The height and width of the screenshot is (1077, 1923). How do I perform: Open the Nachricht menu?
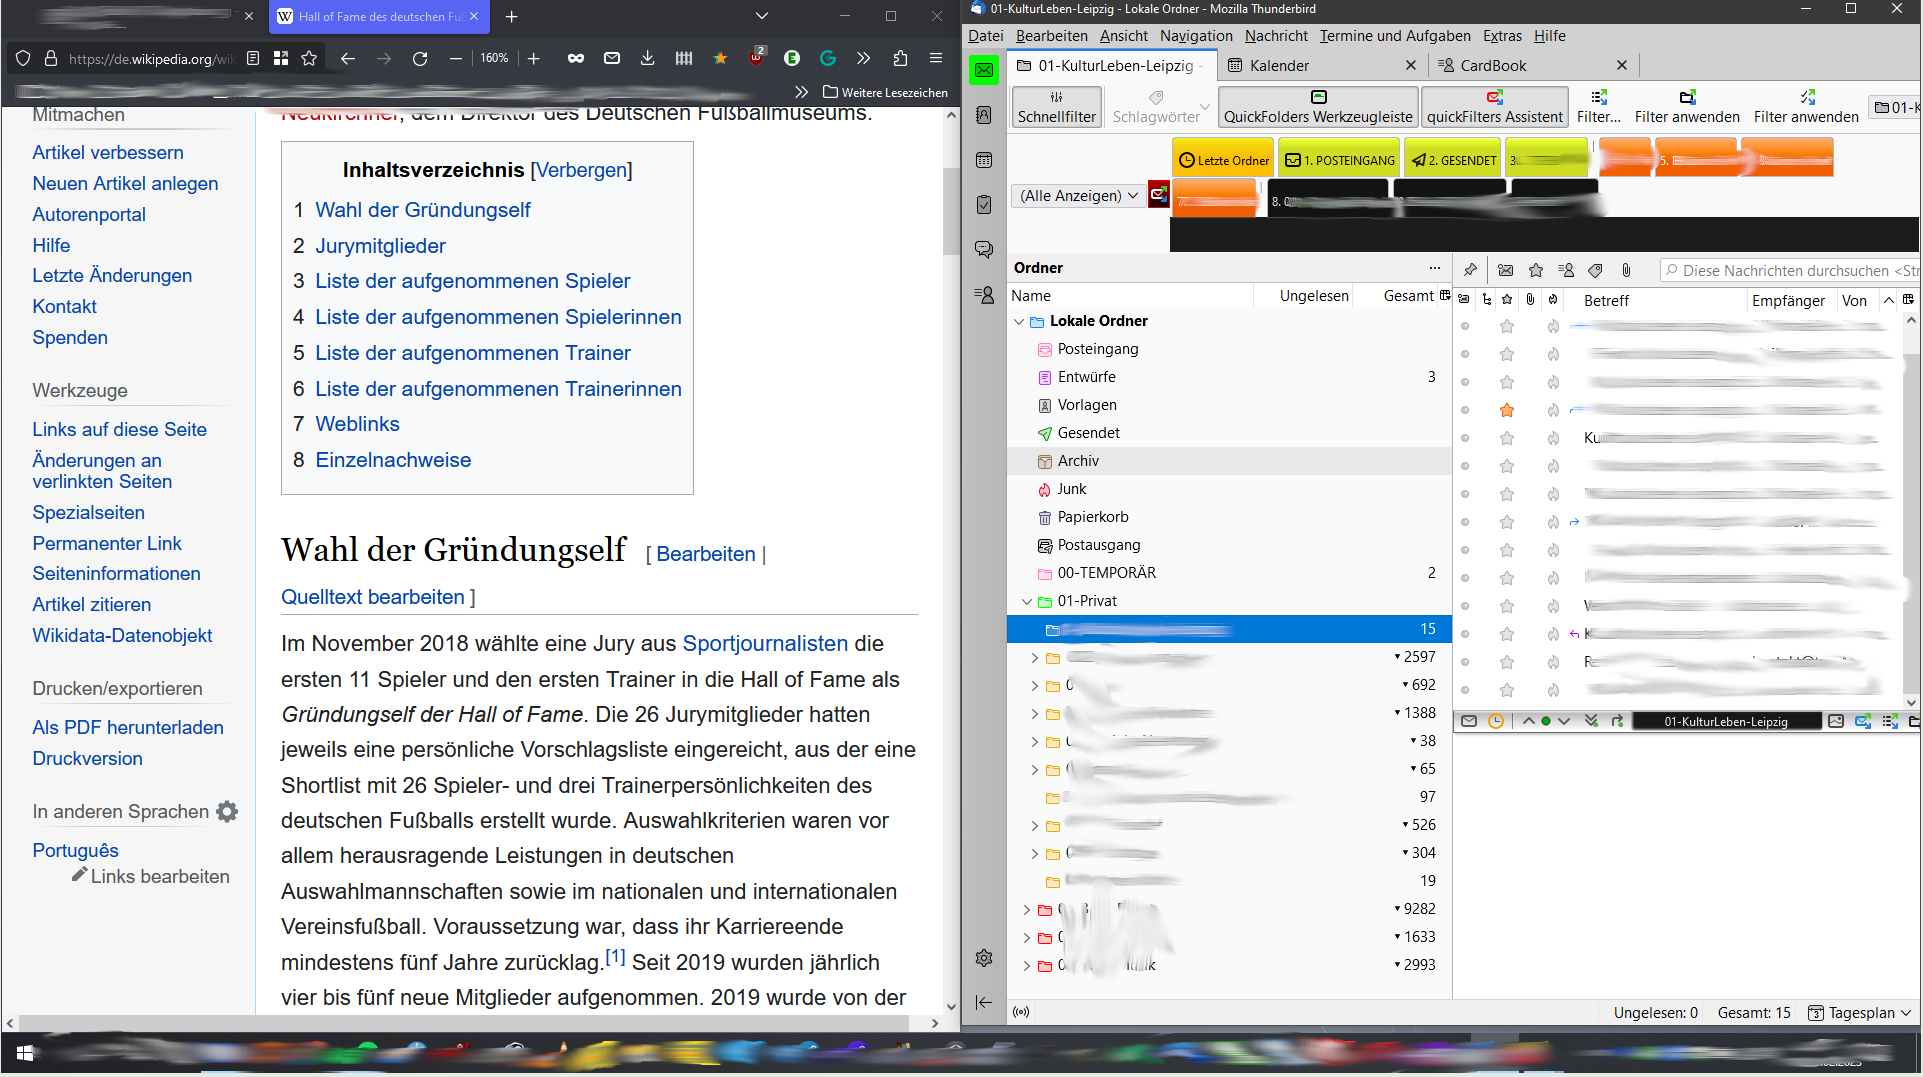click(x=1275, y=36)
